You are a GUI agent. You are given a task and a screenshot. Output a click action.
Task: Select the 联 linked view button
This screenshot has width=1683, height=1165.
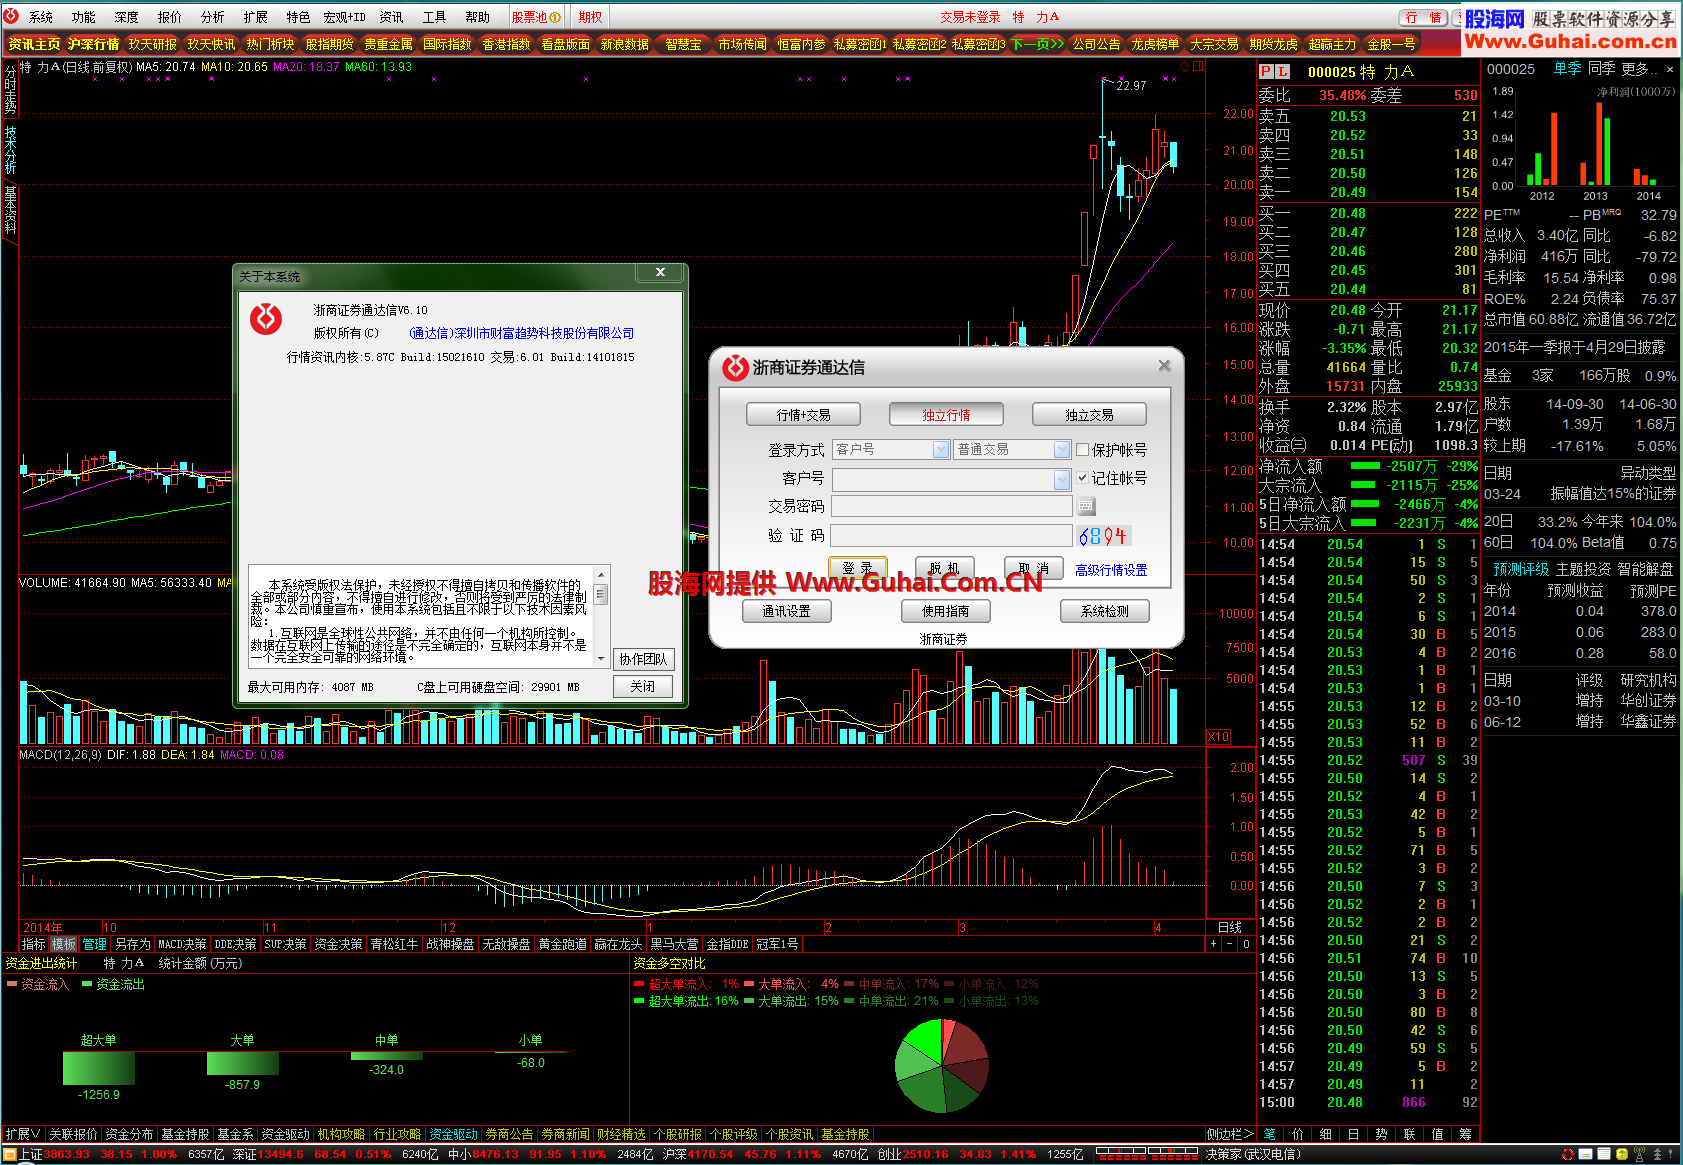[1409, 1134]
